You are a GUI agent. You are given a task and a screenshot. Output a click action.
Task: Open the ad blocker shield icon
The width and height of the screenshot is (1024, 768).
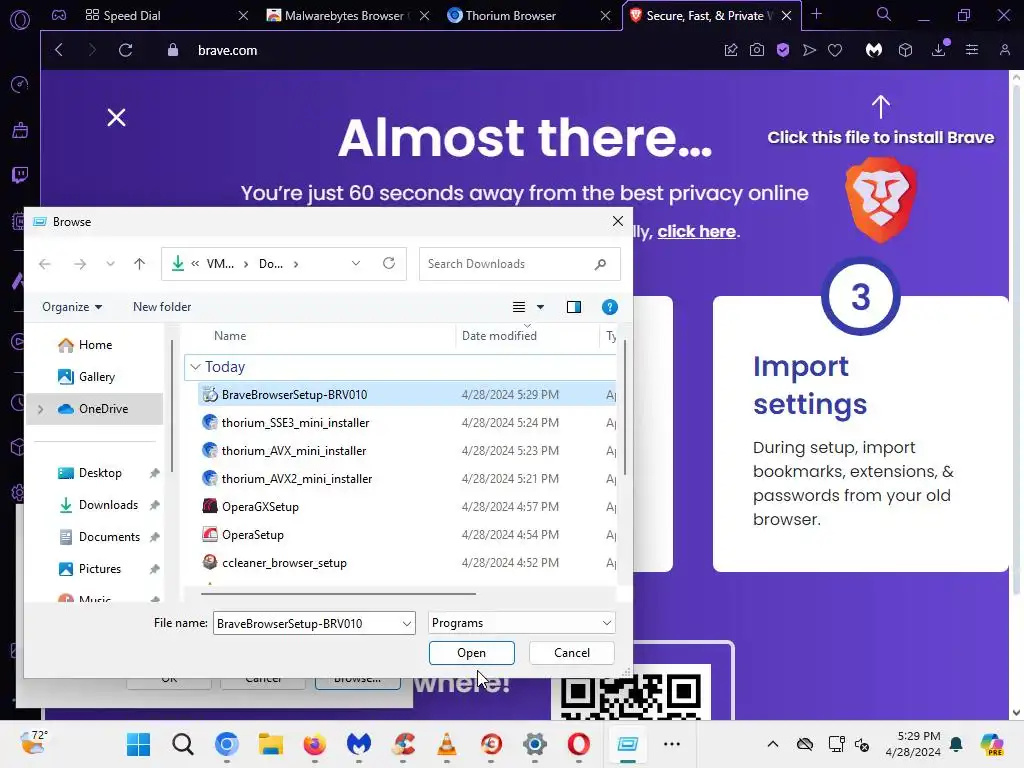coord(783,50)
